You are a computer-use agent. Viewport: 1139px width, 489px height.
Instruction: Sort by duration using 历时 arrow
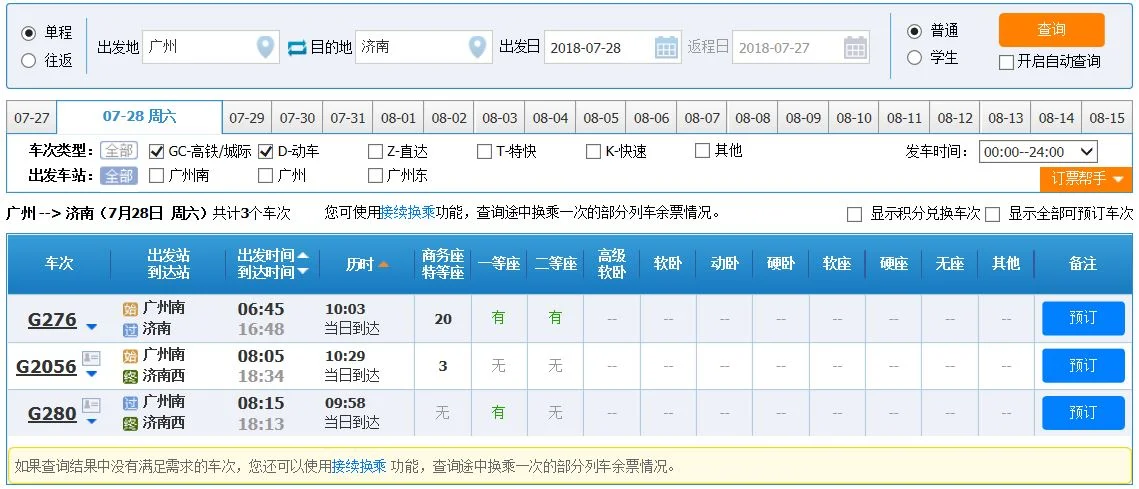(x=384, y=264)
